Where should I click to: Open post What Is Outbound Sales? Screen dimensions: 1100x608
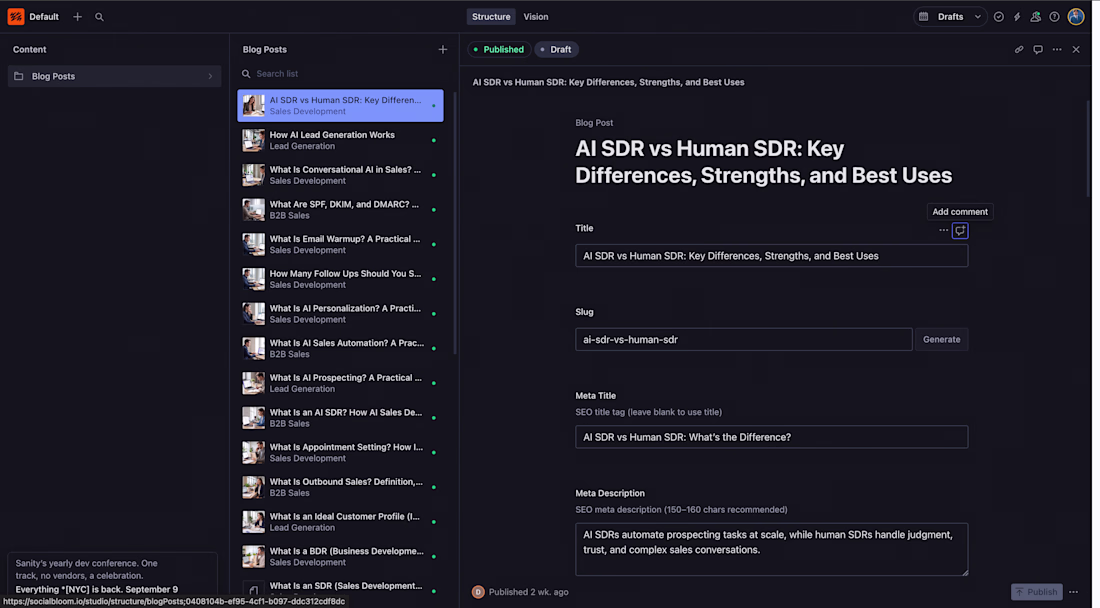pos(340,487)
